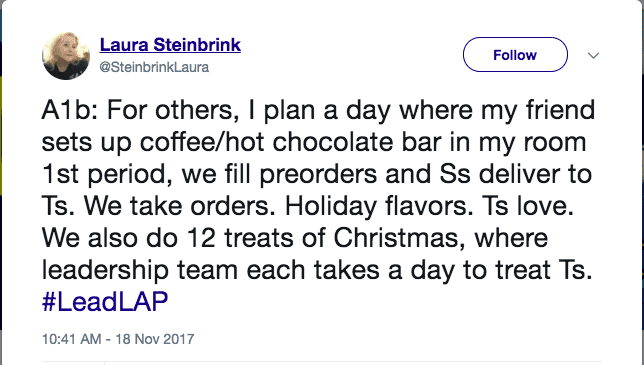
Task: Follow Laura Steinbrink
Action: [x=515, y=55]
